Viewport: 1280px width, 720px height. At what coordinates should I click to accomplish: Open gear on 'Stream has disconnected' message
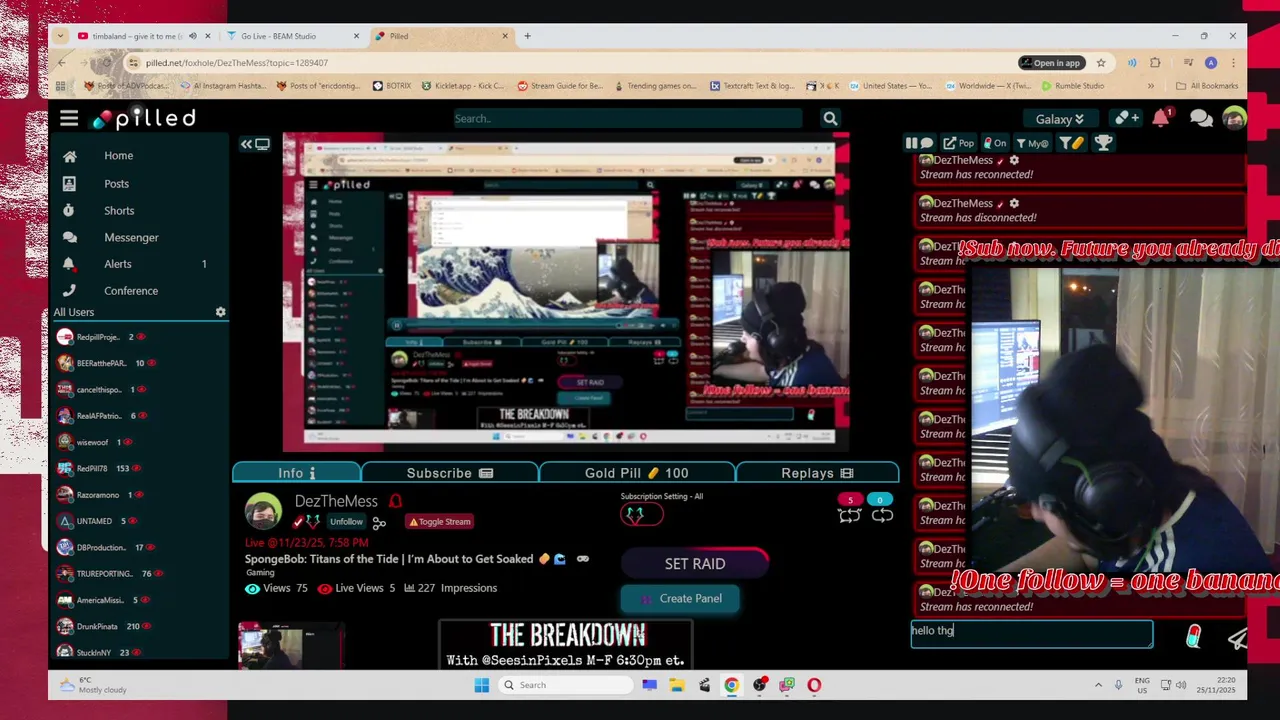point(1014,203)
